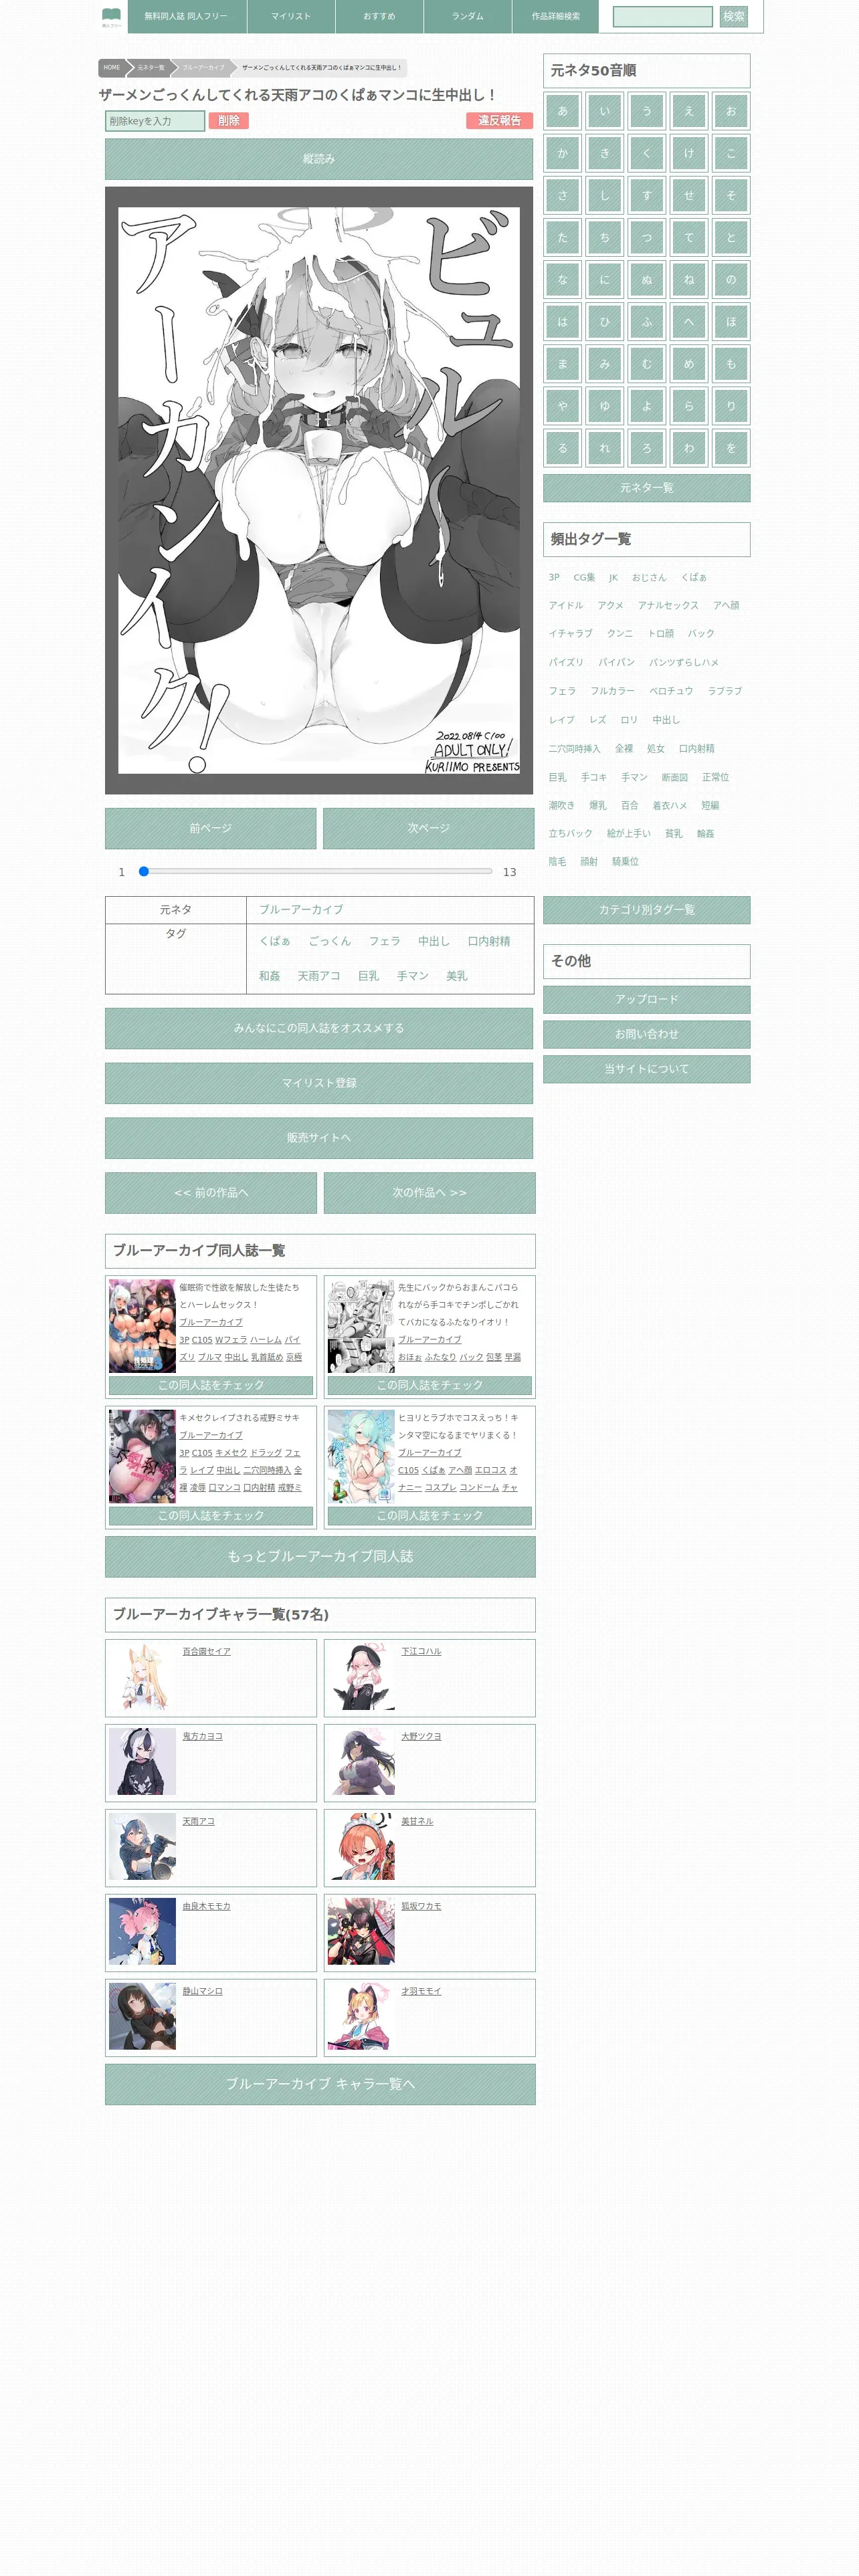
Task: Select り kana tile
Action: 731,406
